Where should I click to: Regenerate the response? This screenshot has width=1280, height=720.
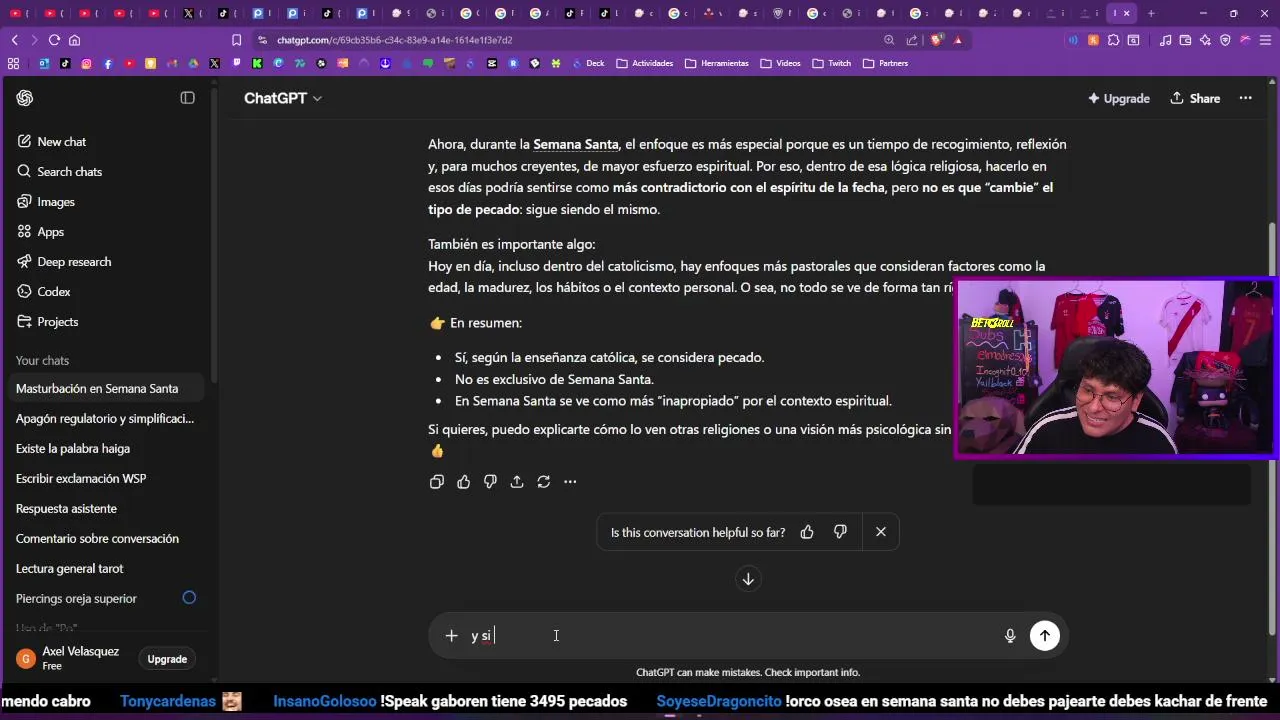click(543, 482)
